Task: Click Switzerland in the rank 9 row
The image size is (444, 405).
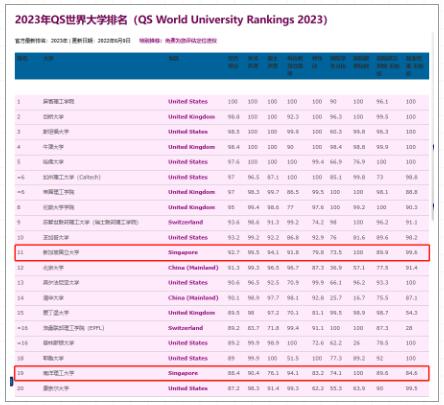Action: point(186,222)
